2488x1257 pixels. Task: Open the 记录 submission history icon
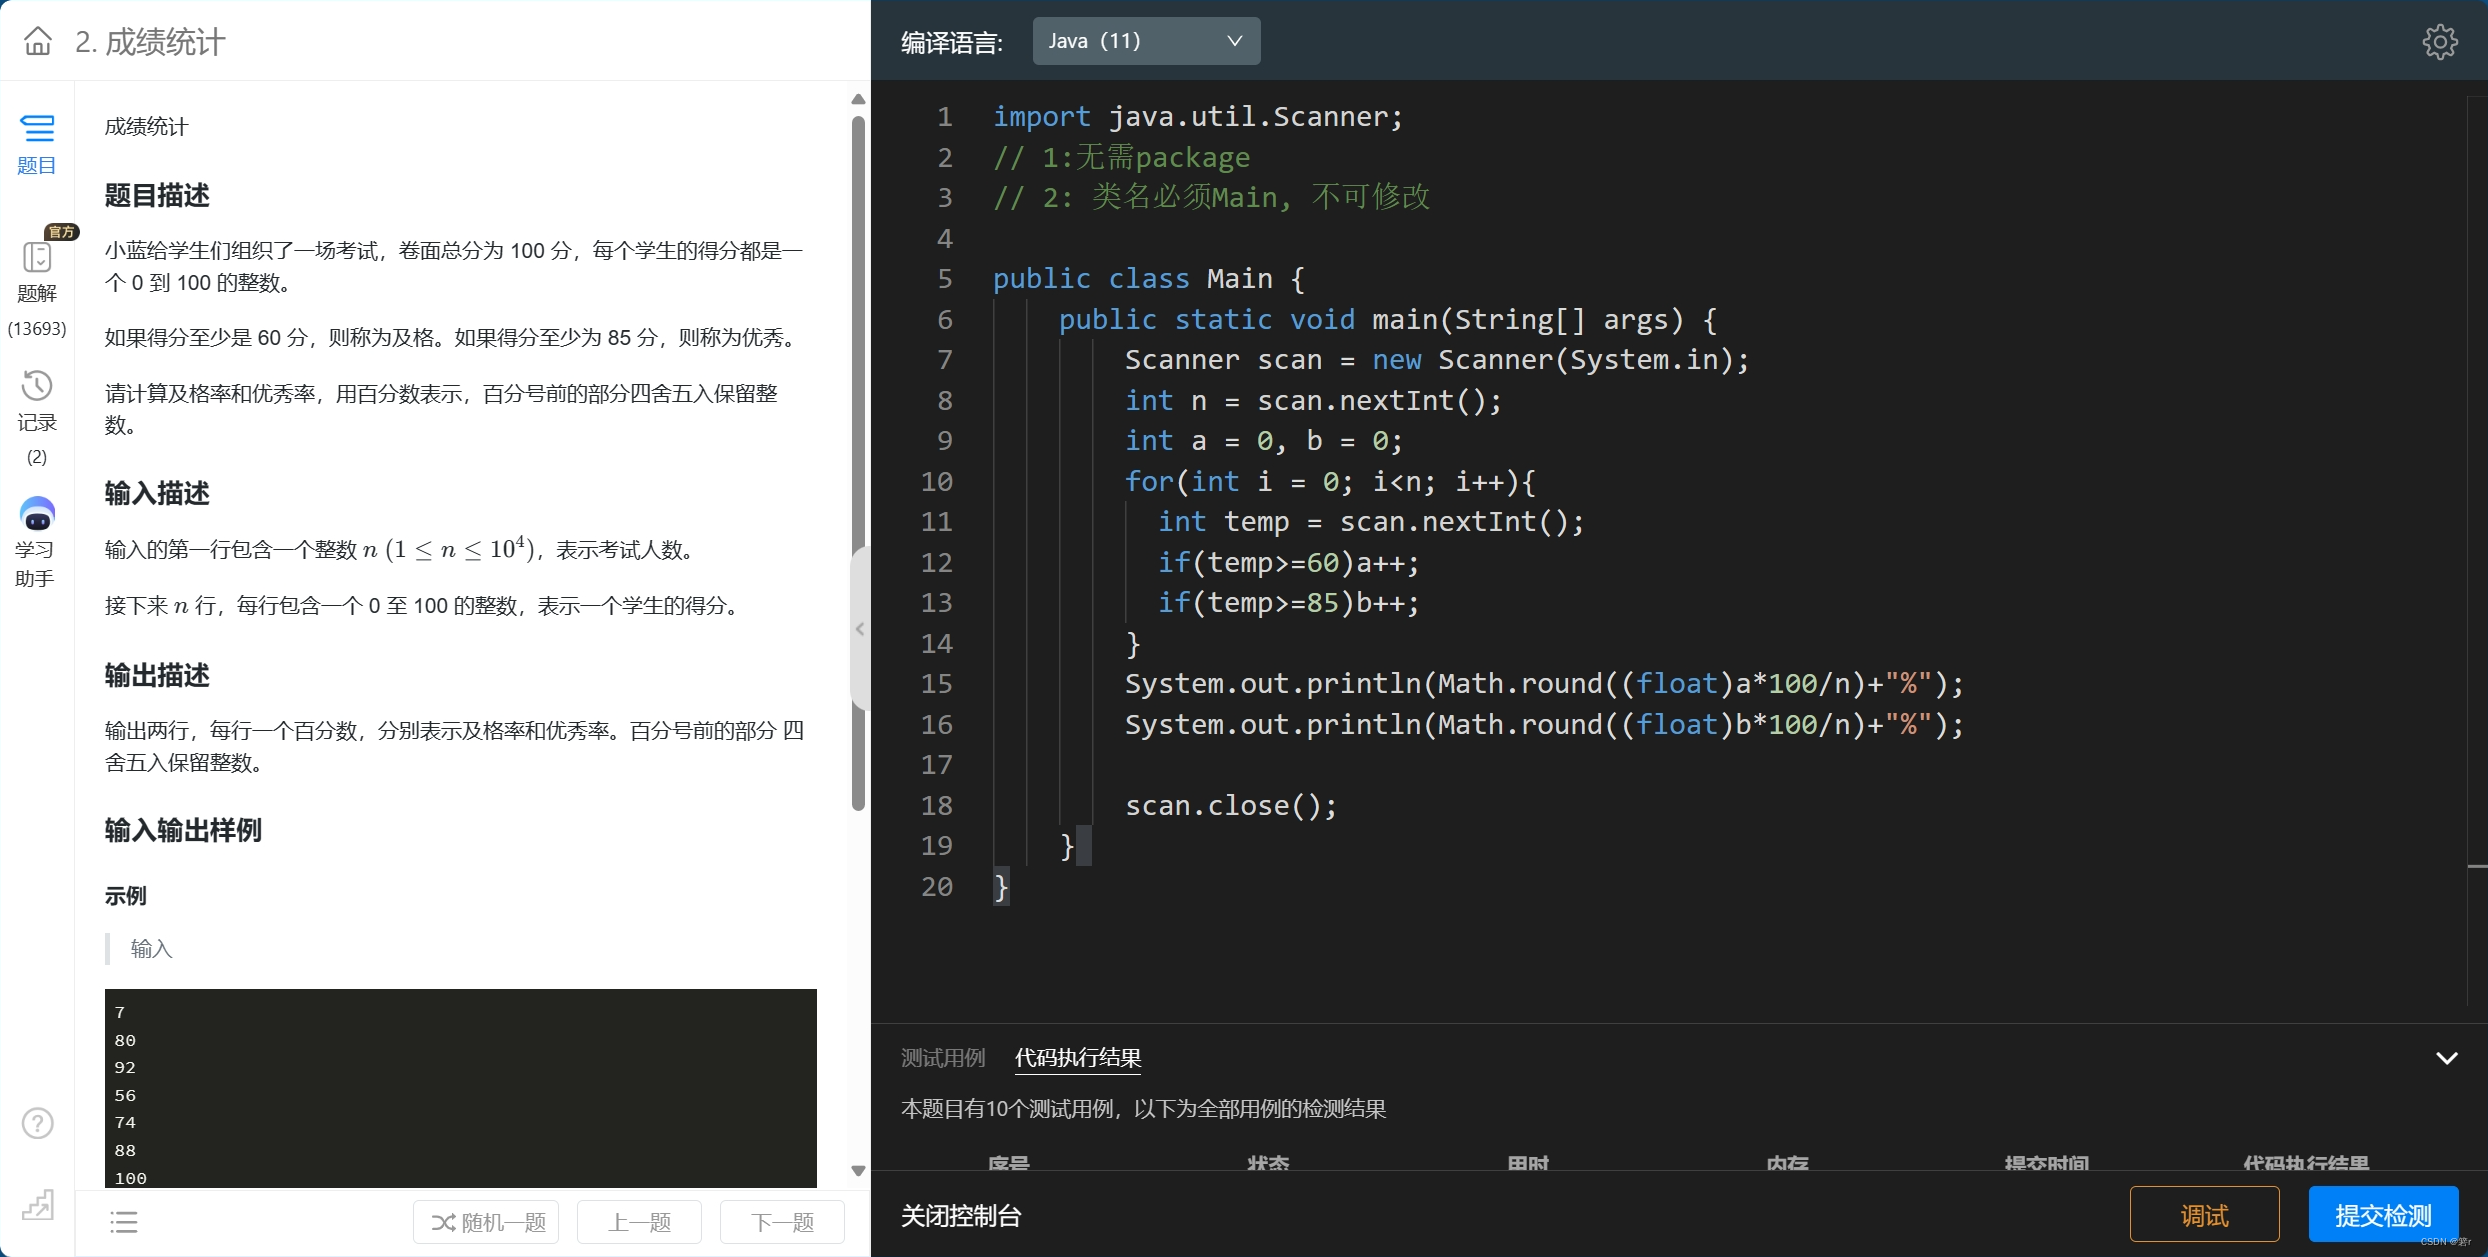[37, 401]
